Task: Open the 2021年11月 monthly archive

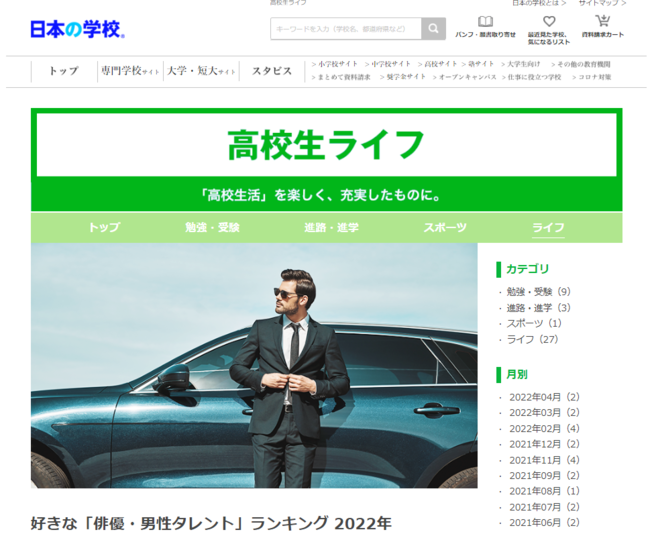Action: coord(544,460)
